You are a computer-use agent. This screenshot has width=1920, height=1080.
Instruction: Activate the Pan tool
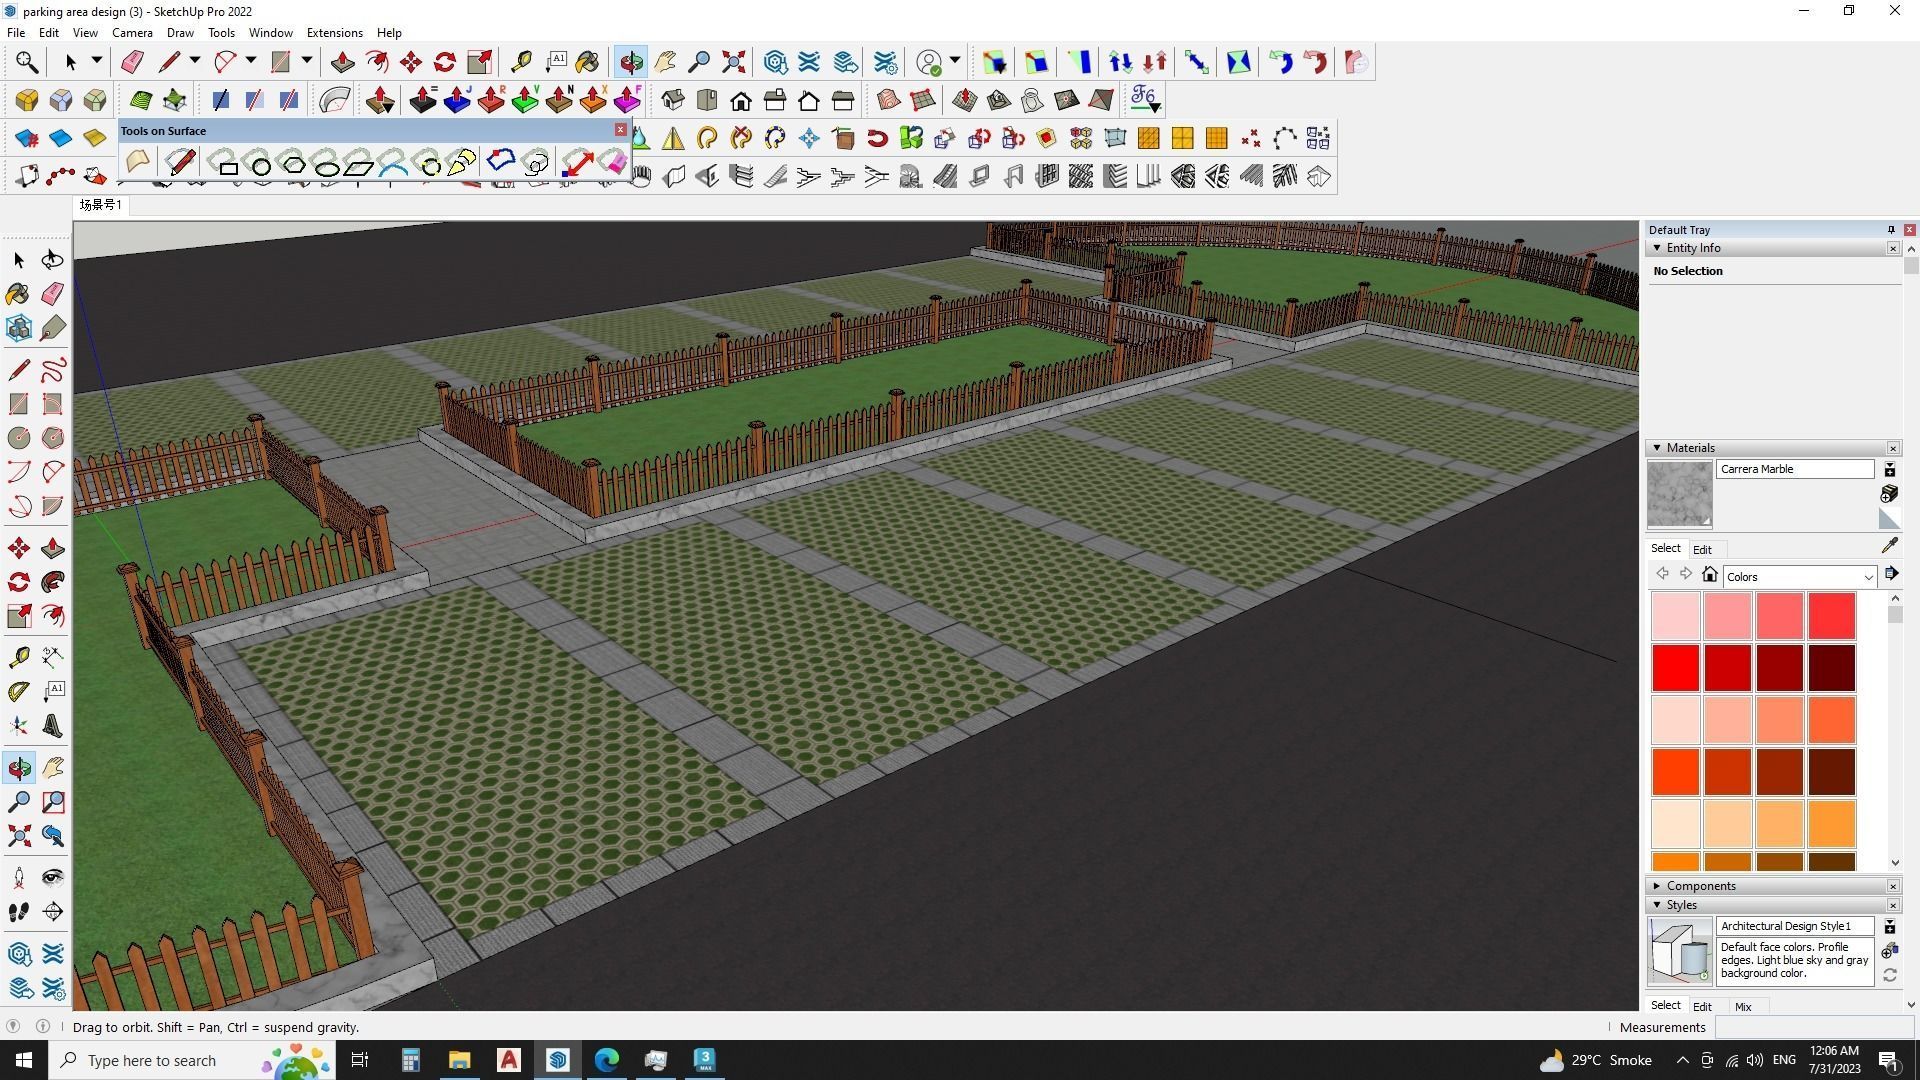click(x=53, y=768)
